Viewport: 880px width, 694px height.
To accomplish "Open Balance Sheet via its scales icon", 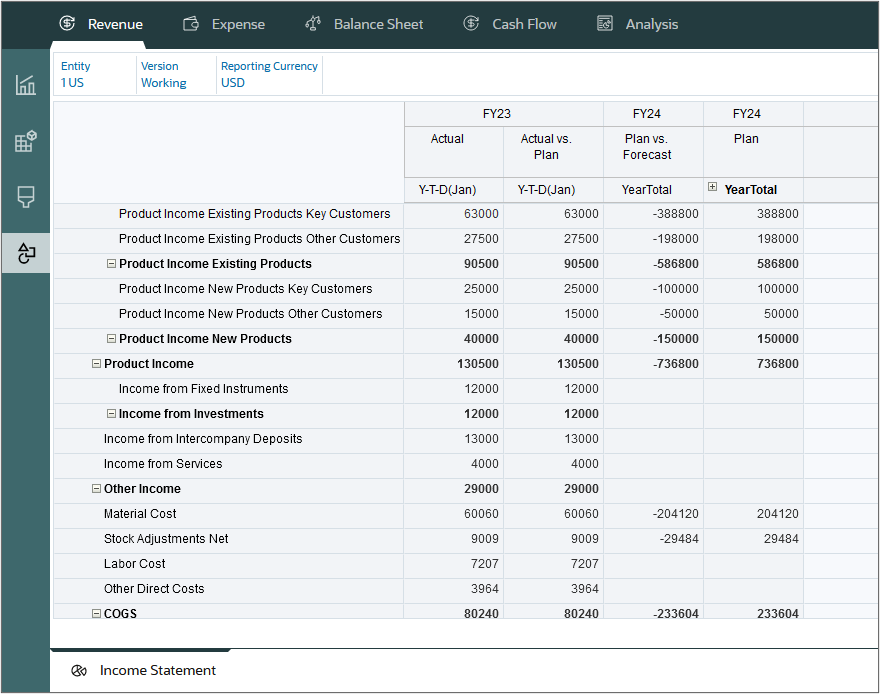I will pyautogui.click(x=313, y=23).
